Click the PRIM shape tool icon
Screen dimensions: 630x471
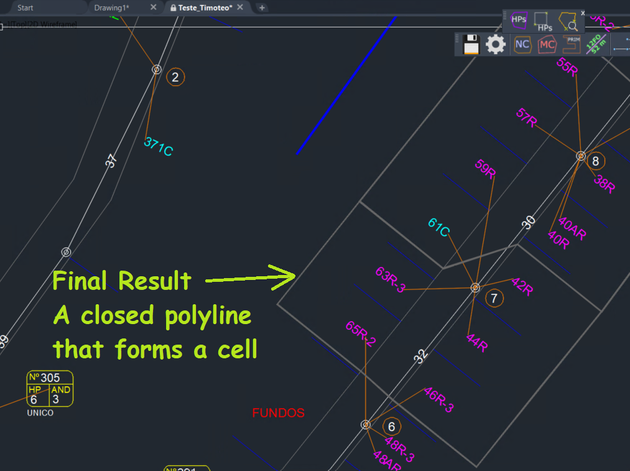click(573, 44)
